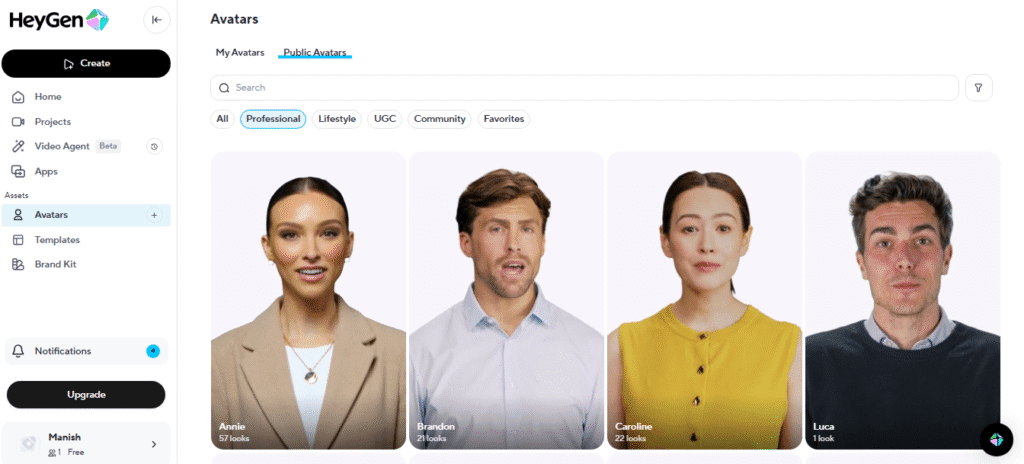Go to Home in the sidebar

click(x=47, y=97)
